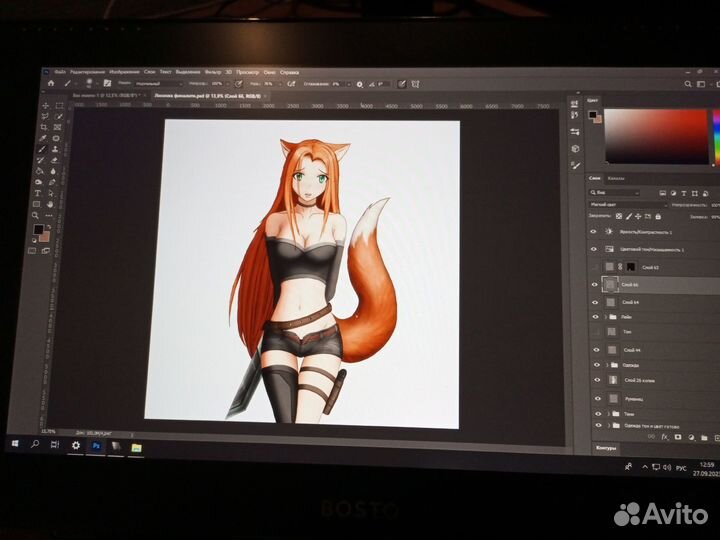Click the gear smoothing options icon
This screenshot has width=720, height=540.
click(360, 84)
